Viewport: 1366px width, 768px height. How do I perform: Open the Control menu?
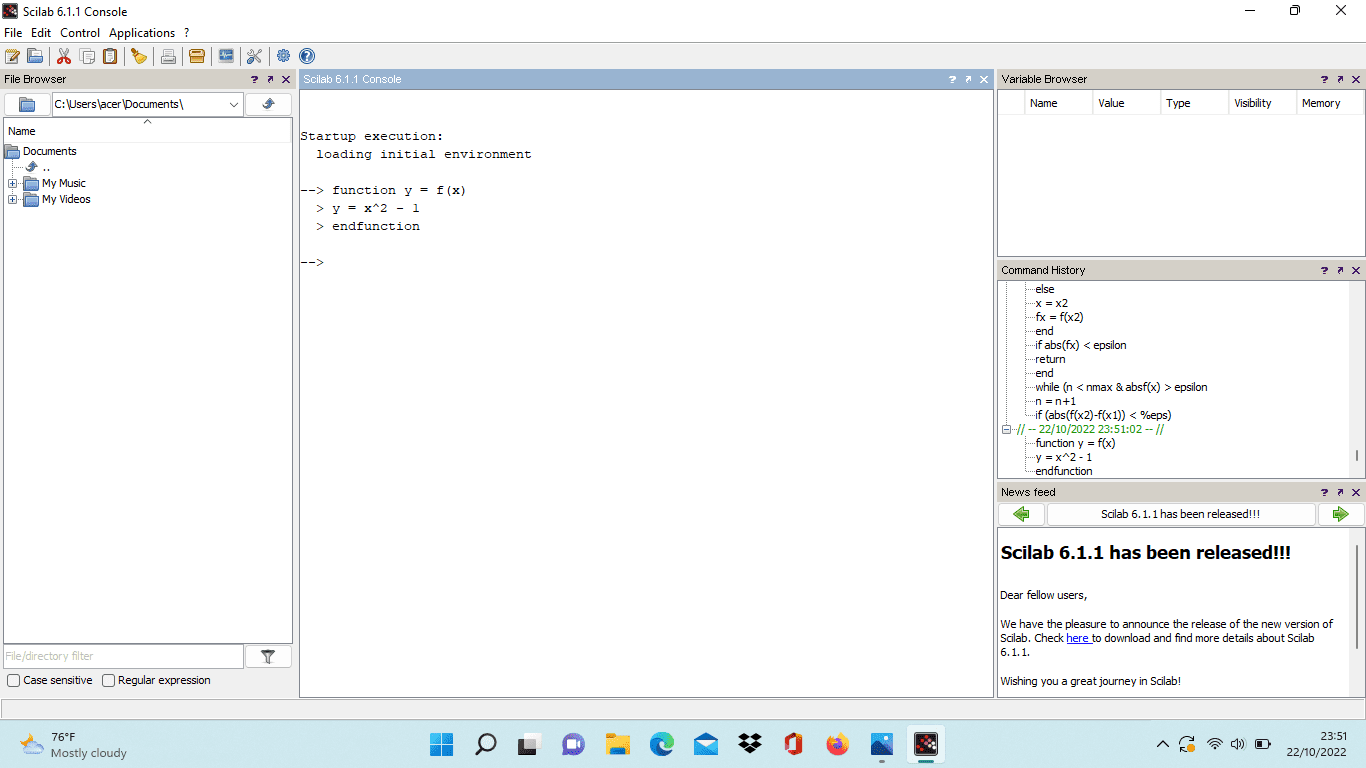[80, 33]
